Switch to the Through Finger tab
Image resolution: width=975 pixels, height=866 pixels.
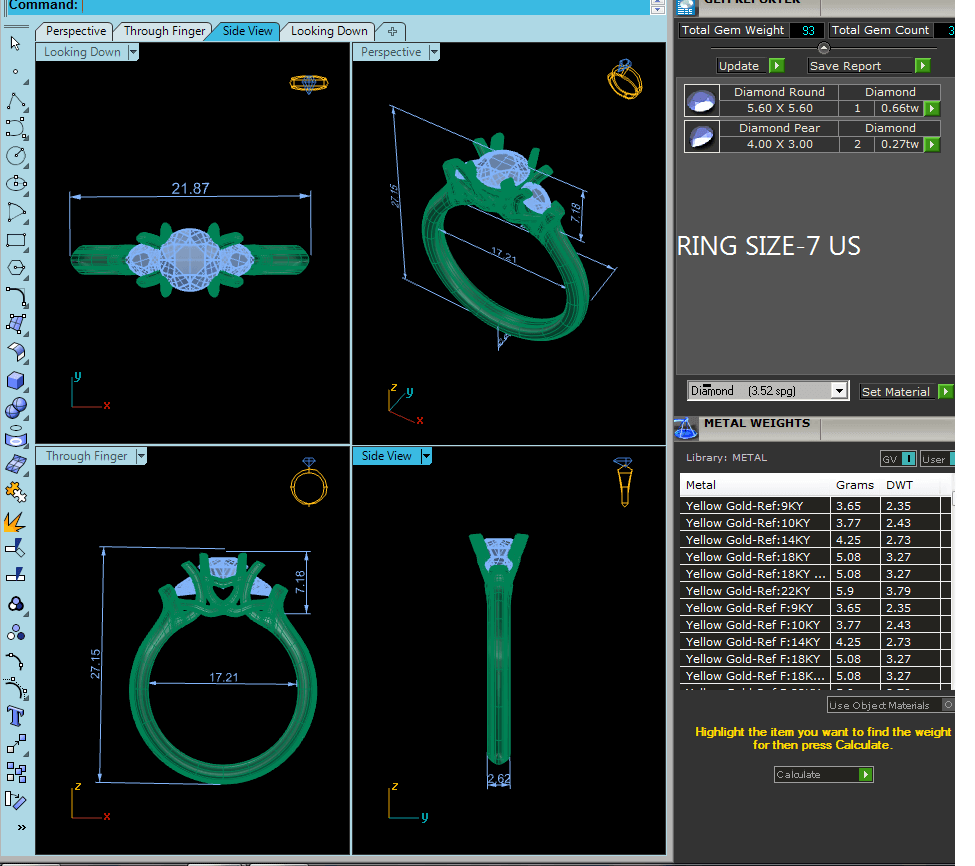coord(165,31)
